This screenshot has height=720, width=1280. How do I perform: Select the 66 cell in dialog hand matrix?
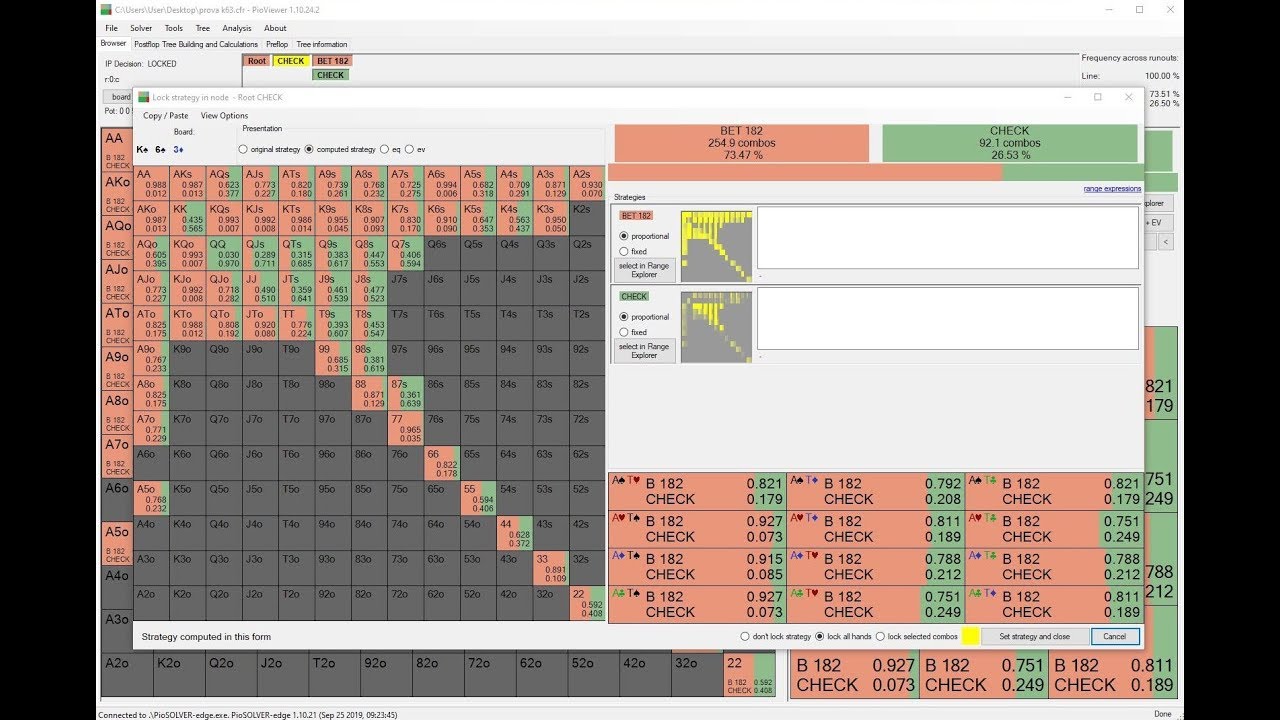click(x=441, y=464)
